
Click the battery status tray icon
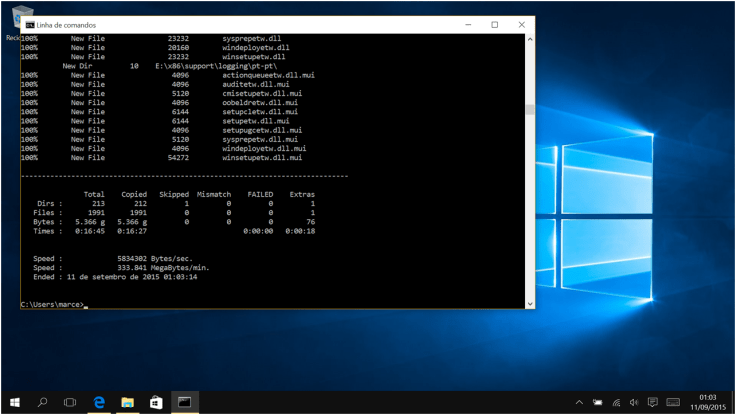point(598,402)
